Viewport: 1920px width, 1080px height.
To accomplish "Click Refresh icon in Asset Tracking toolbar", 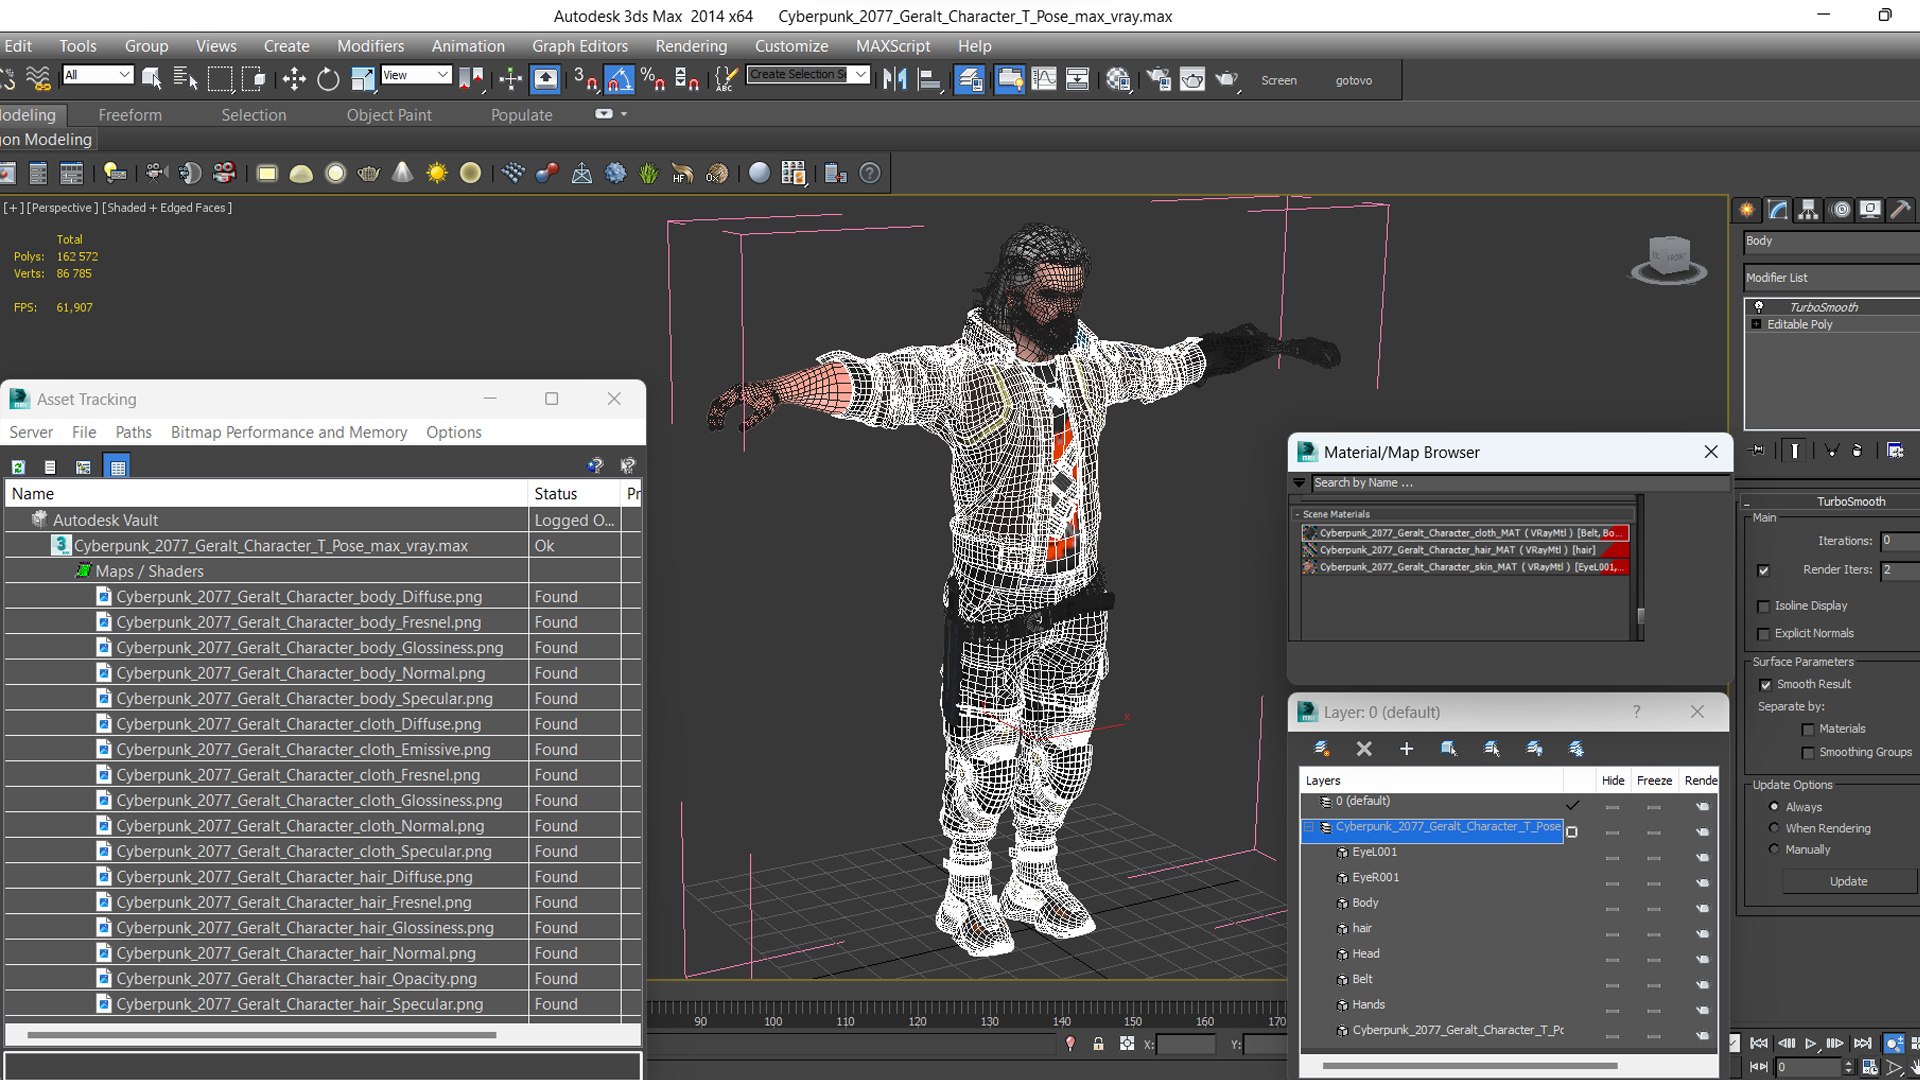I will click(x=18, y=467).
